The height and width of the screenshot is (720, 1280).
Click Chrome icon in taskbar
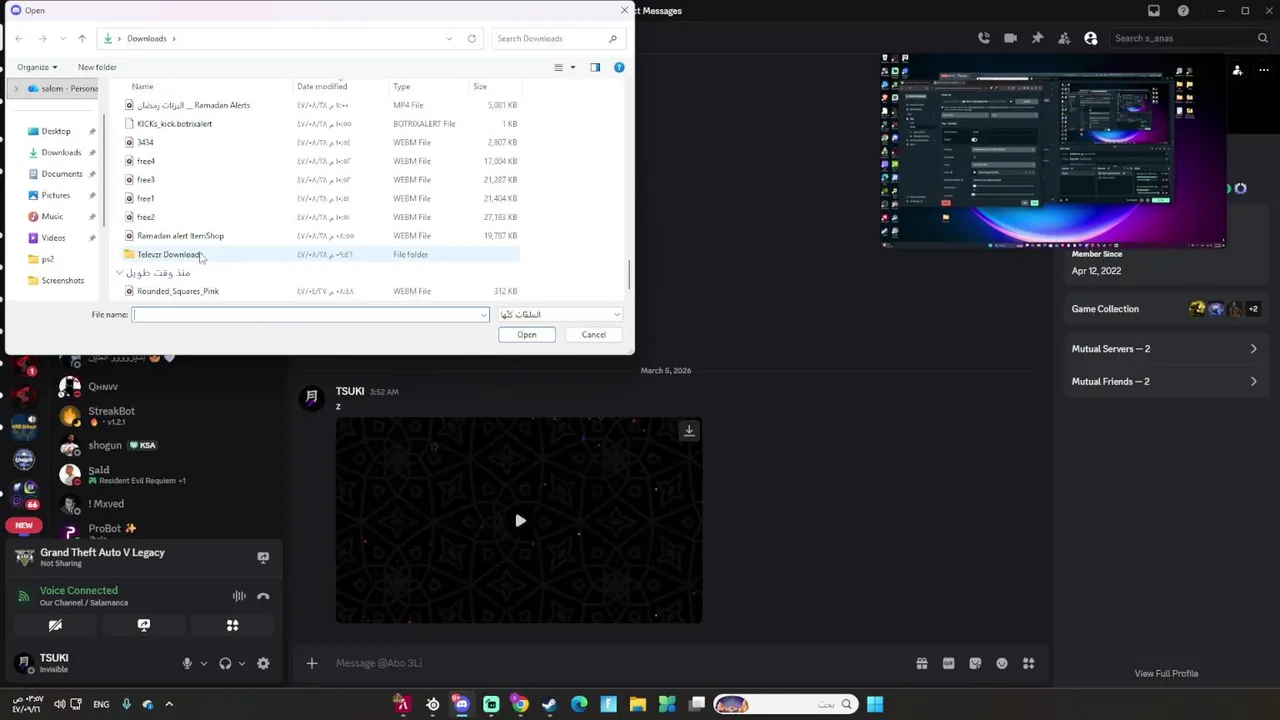520,704
